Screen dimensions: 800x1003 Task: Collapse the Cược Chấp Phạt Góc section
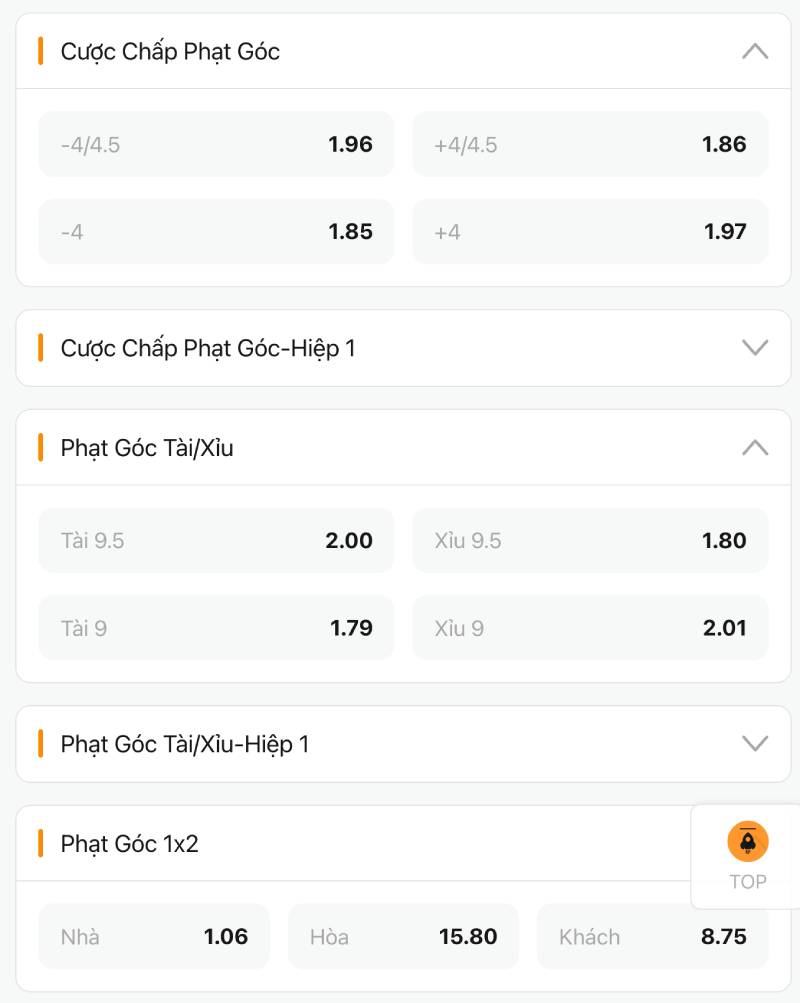[755, 51]
